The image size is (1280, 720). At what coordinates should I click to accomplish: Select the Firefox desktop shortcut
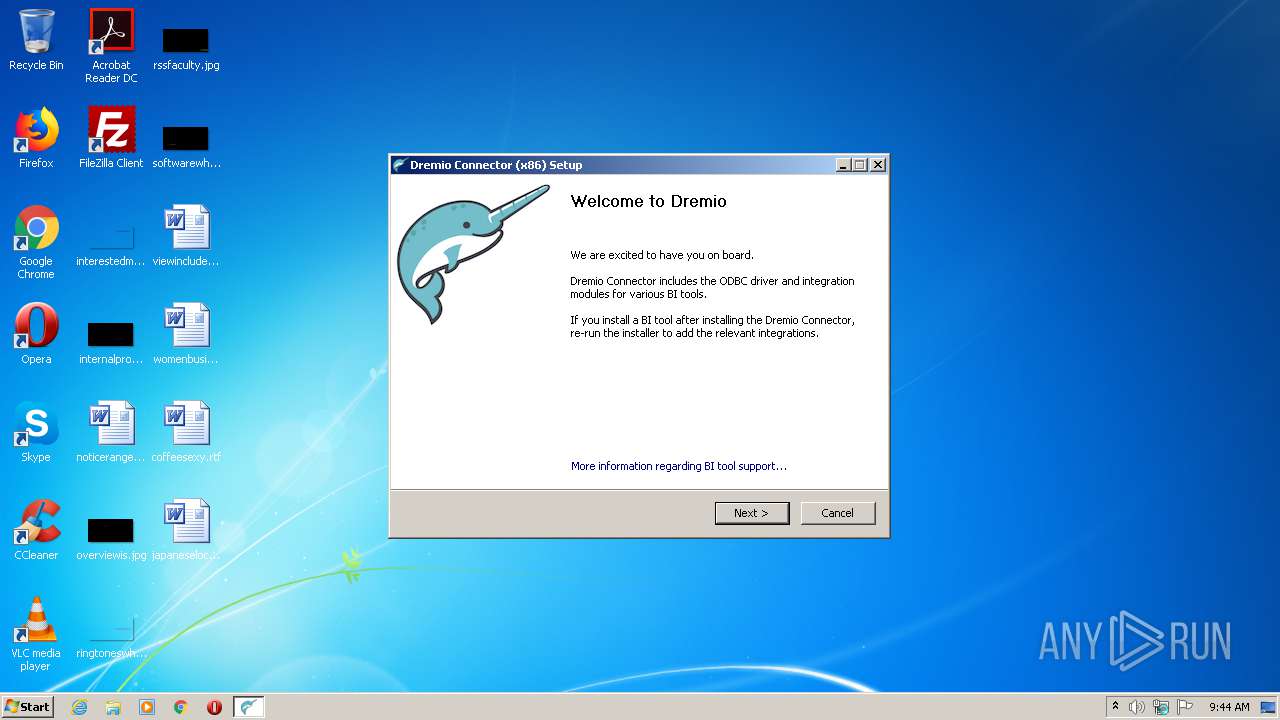36,138
